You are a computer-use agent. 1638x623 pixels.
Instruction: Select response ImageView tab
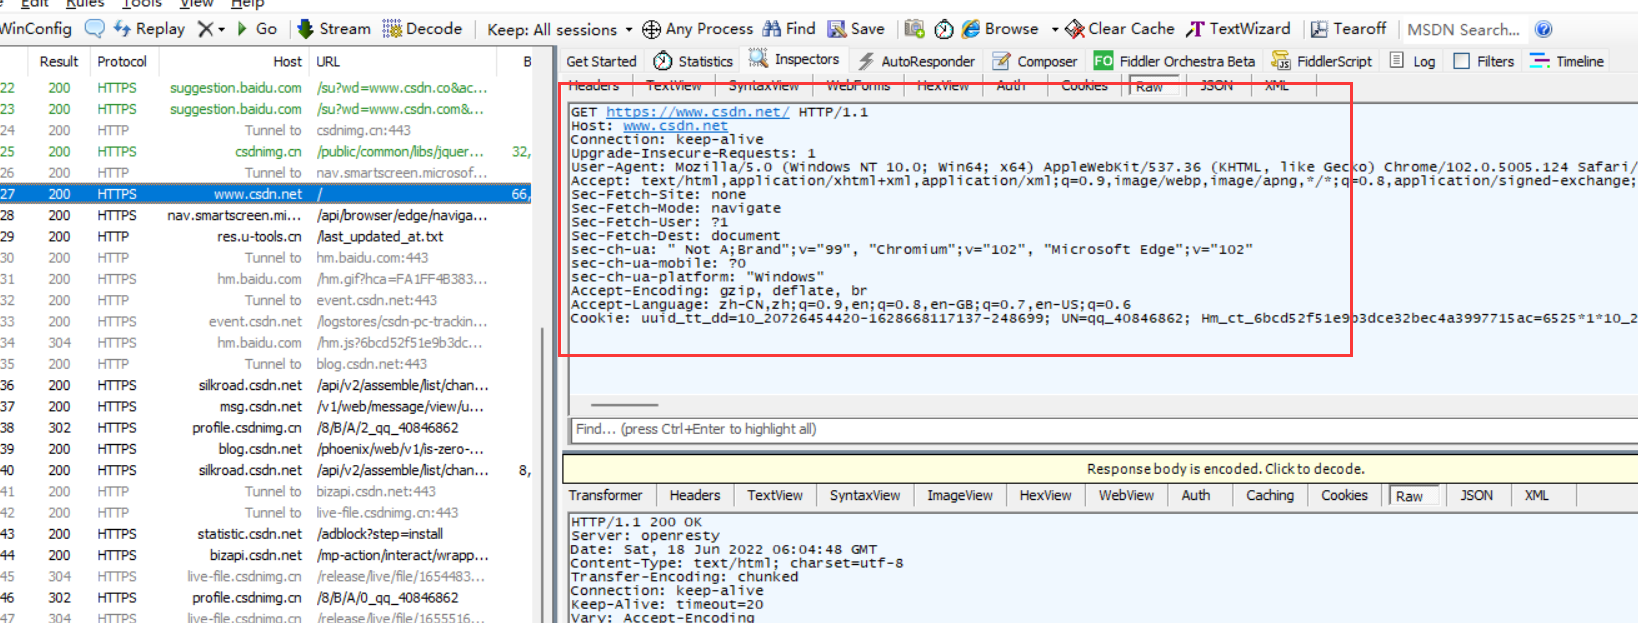coord(960,495)
